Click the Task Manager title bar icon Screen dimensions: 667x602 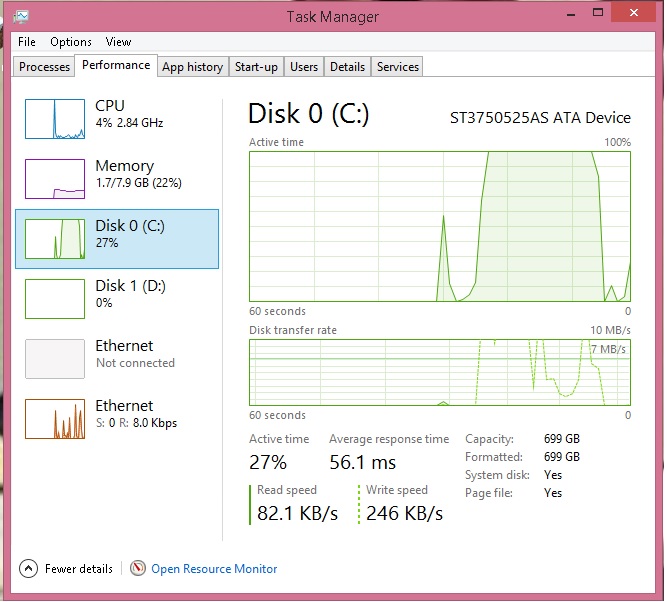(x=21, y=17)
